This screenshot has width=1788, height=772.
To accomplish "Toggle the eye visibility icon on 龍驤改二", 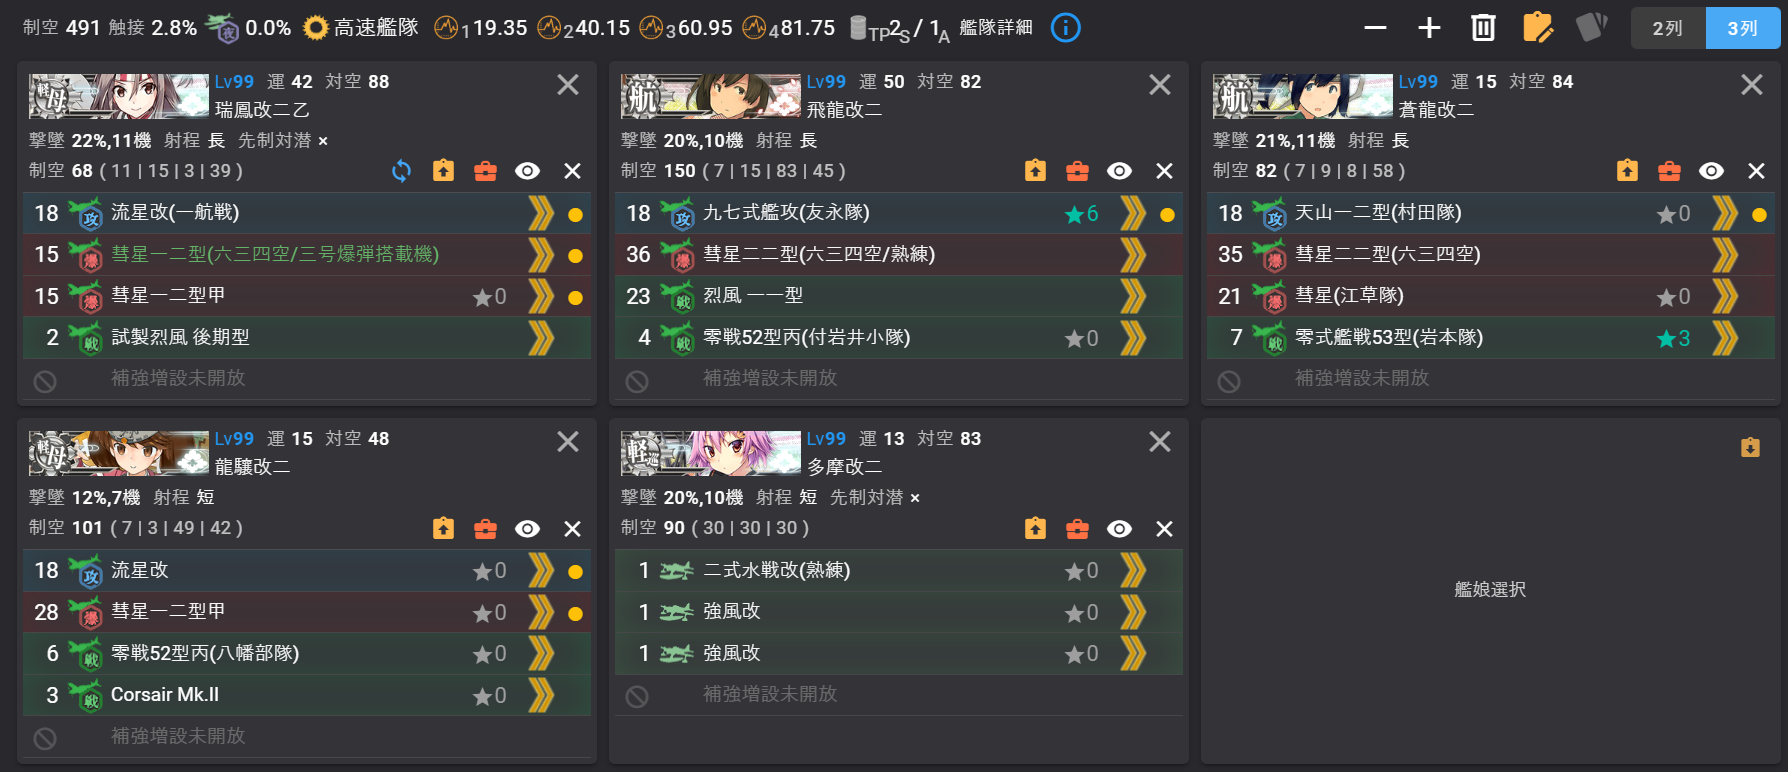I will point(527,528).
